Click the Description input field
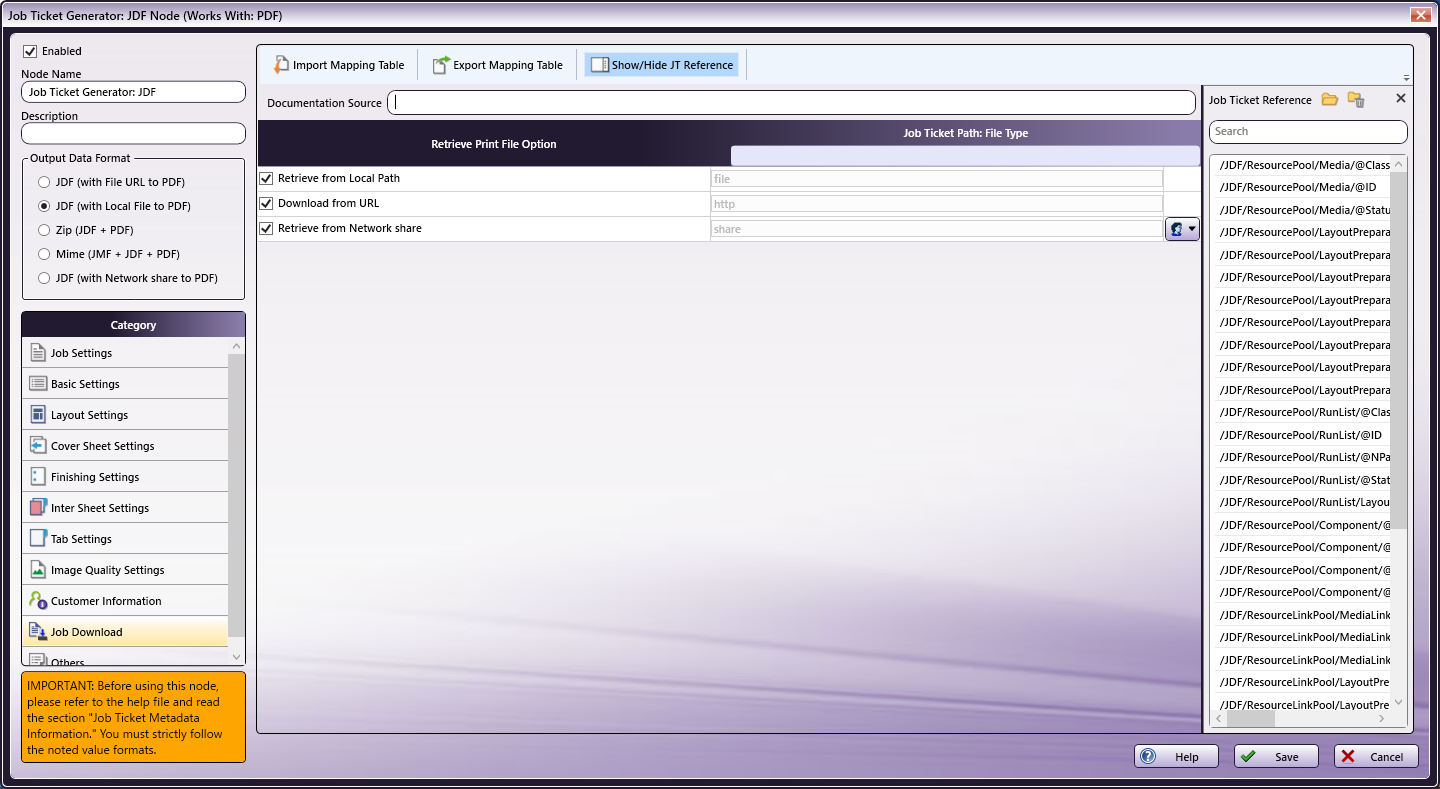 133,133
